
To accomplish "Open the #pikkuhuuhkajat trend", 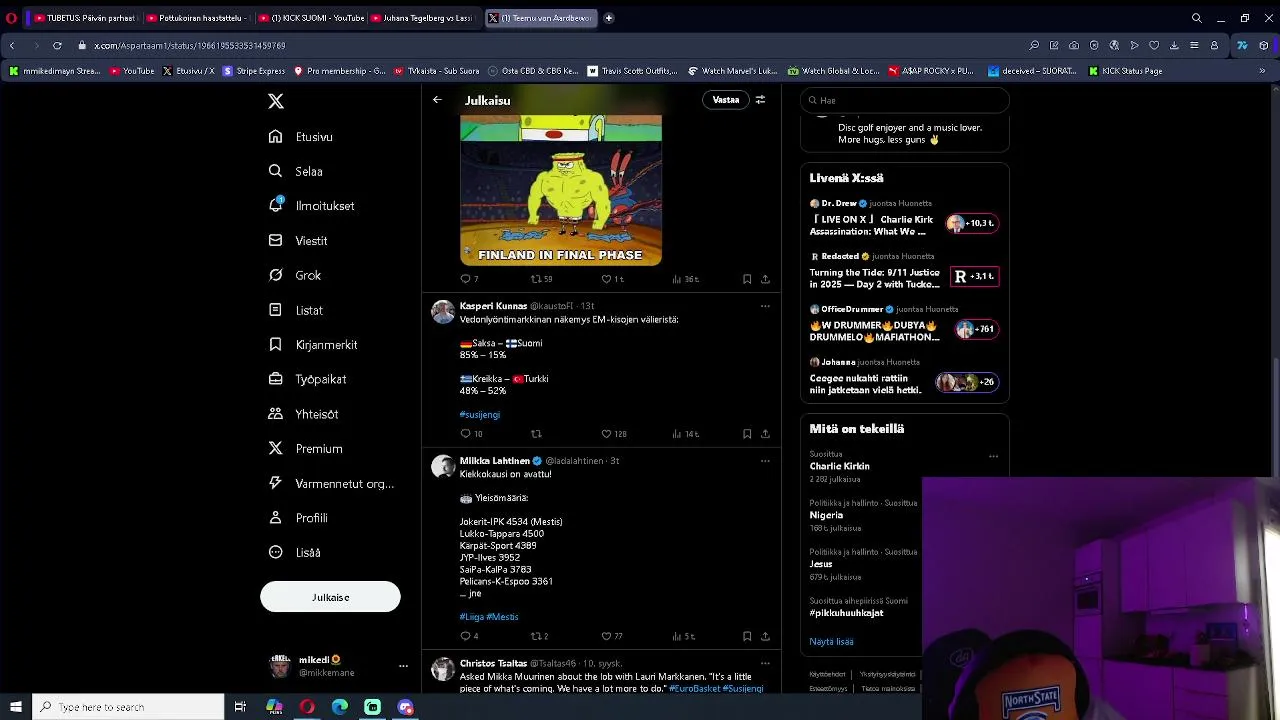I will [x=846, y=613].
